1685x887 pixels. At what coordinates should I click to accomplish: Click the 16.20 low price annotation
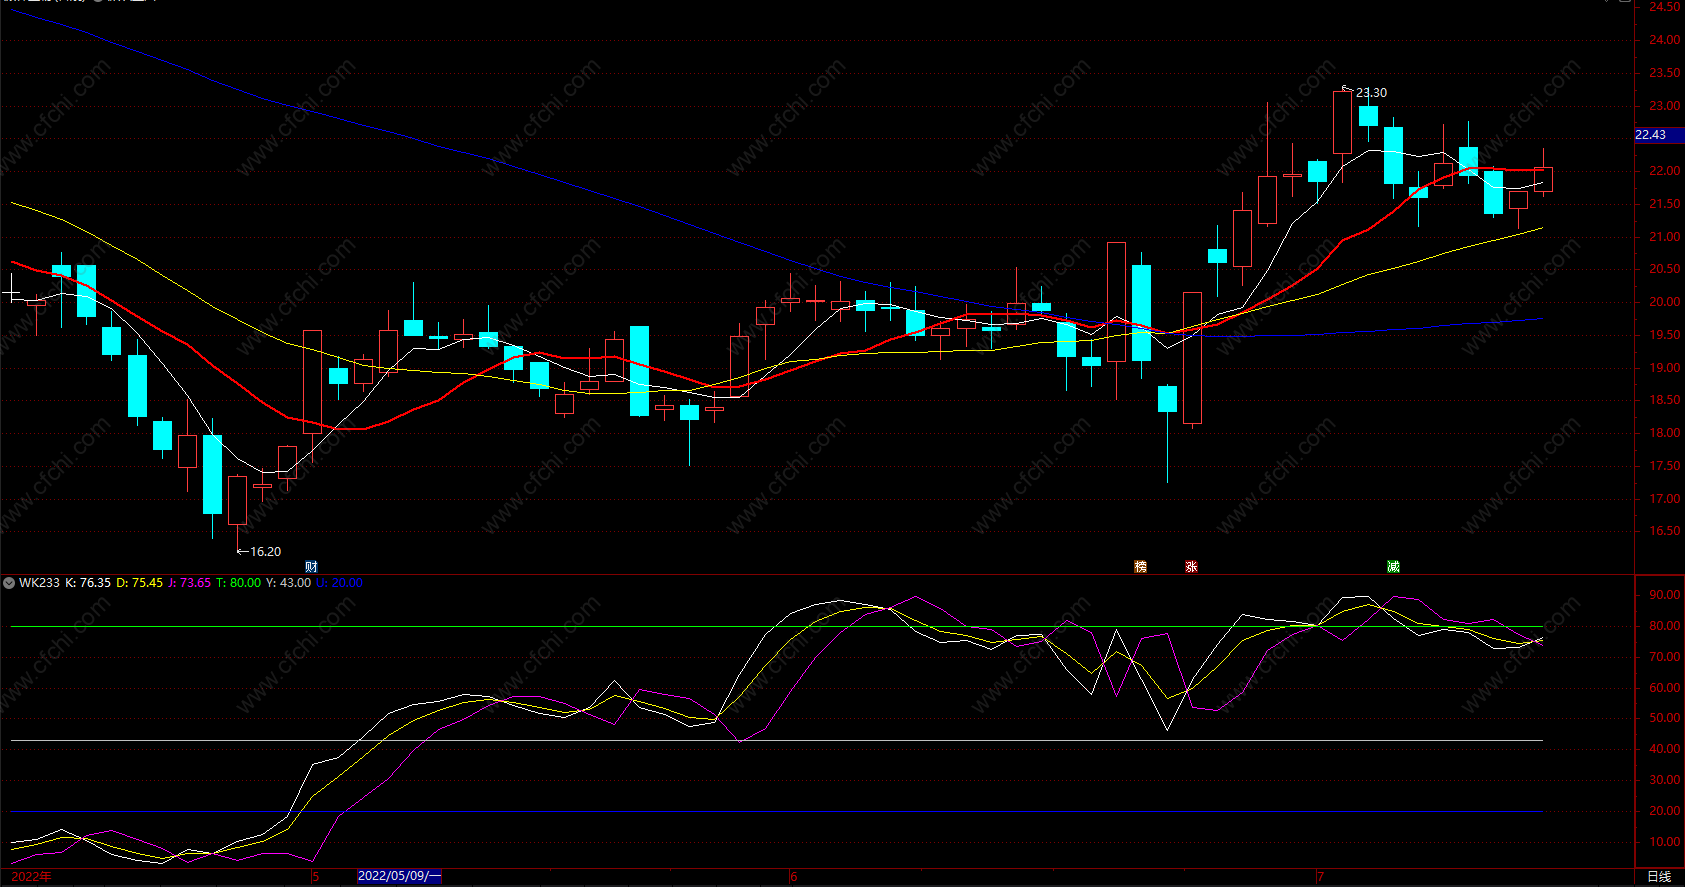265,552
